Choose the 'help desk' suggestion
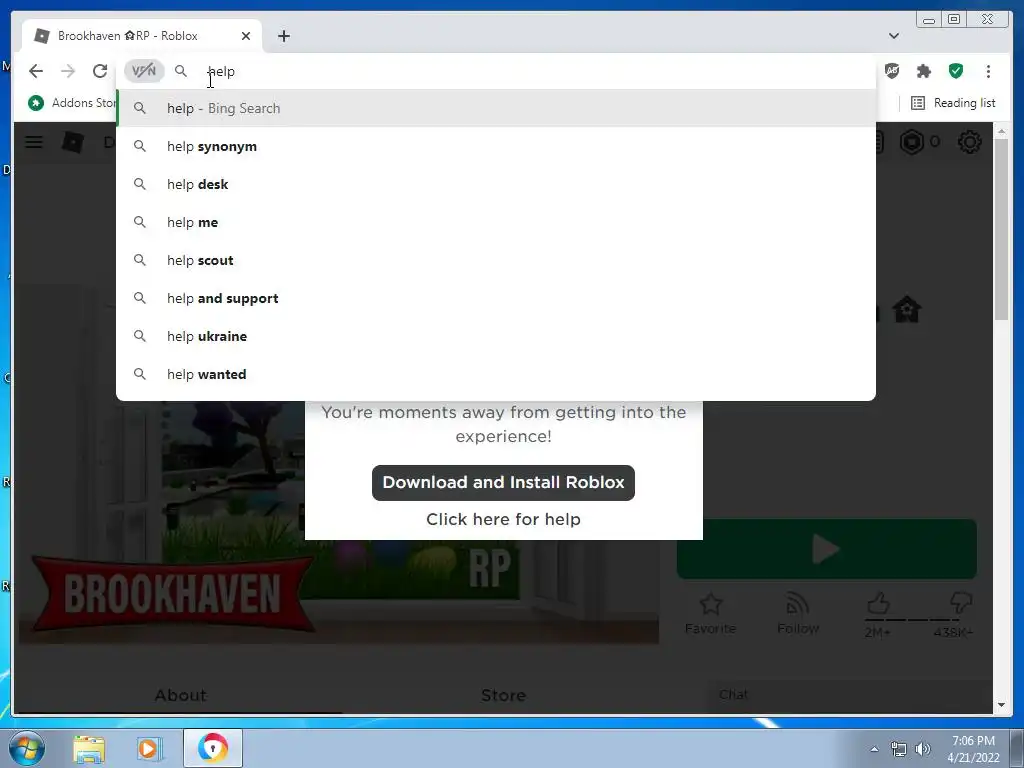This screenshot has width=1024, height=768. coord(496,184)
